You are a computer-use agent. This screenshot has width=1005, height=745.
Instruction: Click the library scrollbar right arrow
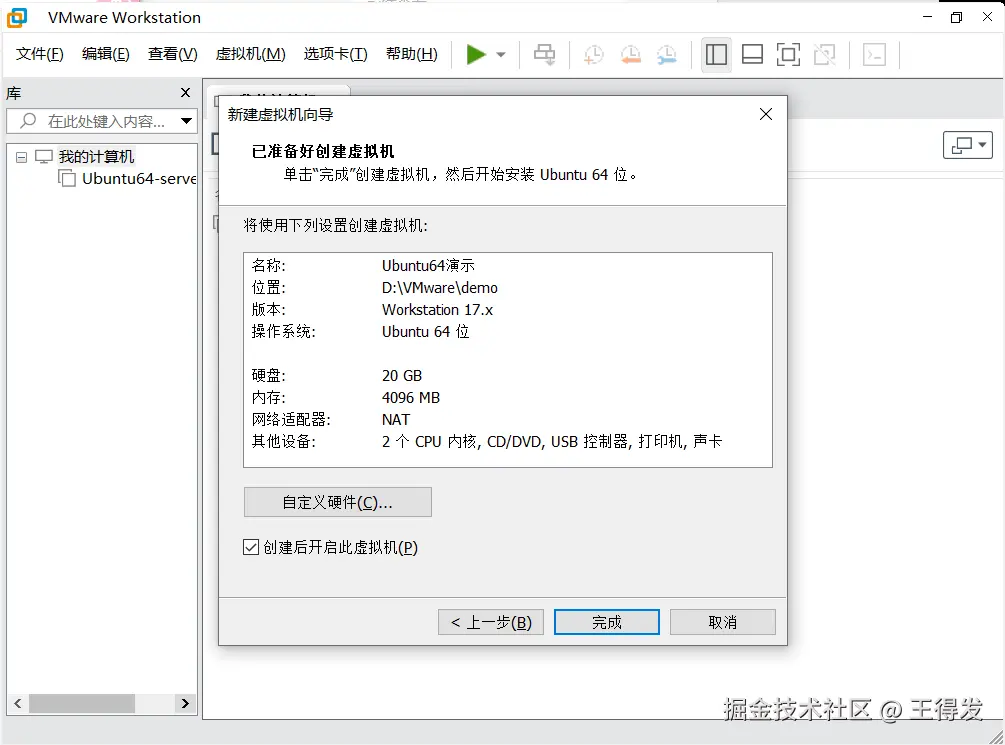(x=185, y=703)
